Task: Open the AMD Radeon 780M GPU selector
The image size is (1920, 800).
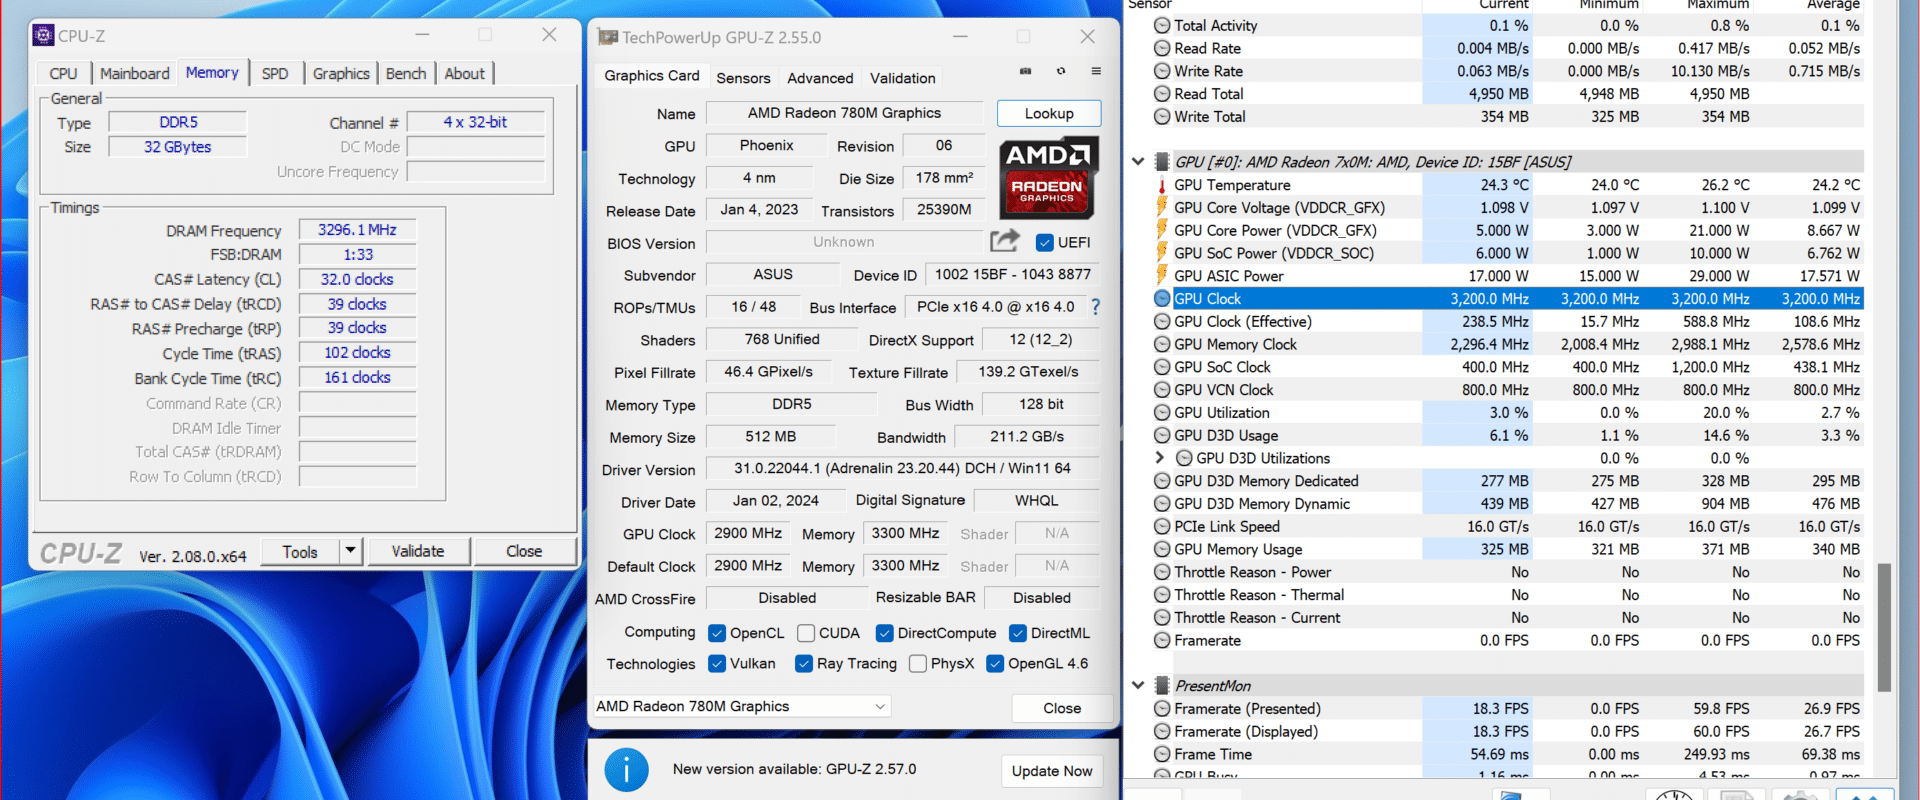Action: click(x=741, y=706)
